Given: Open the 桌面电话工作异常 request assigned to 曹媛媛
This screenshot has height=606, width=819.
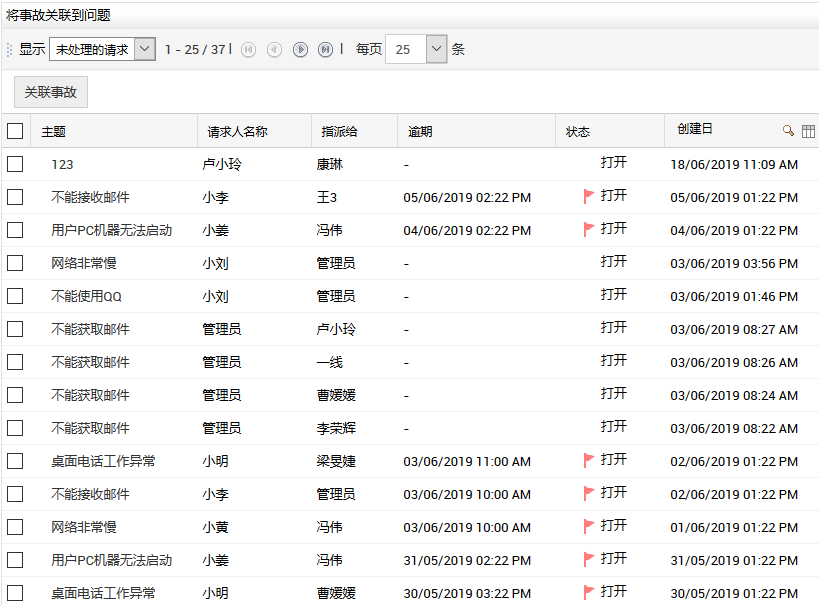Looking at the screenshot, I should (103, 593).
